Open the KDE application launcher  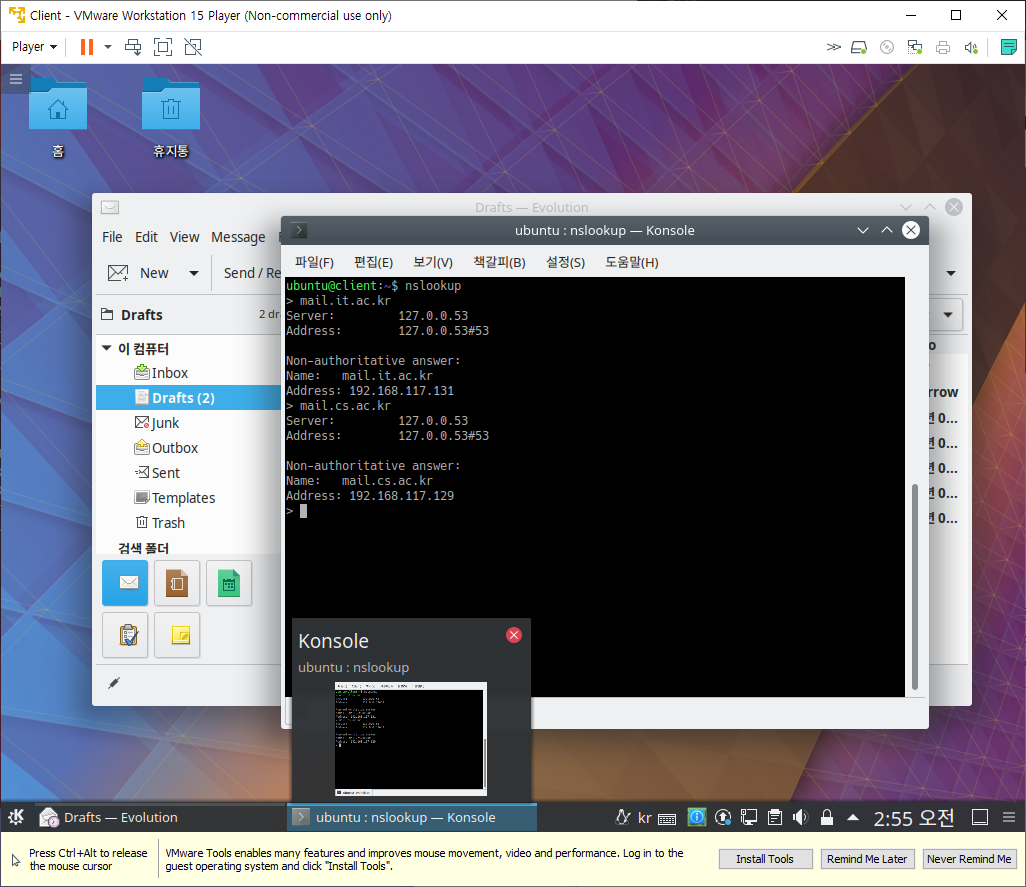click(16, 817)
